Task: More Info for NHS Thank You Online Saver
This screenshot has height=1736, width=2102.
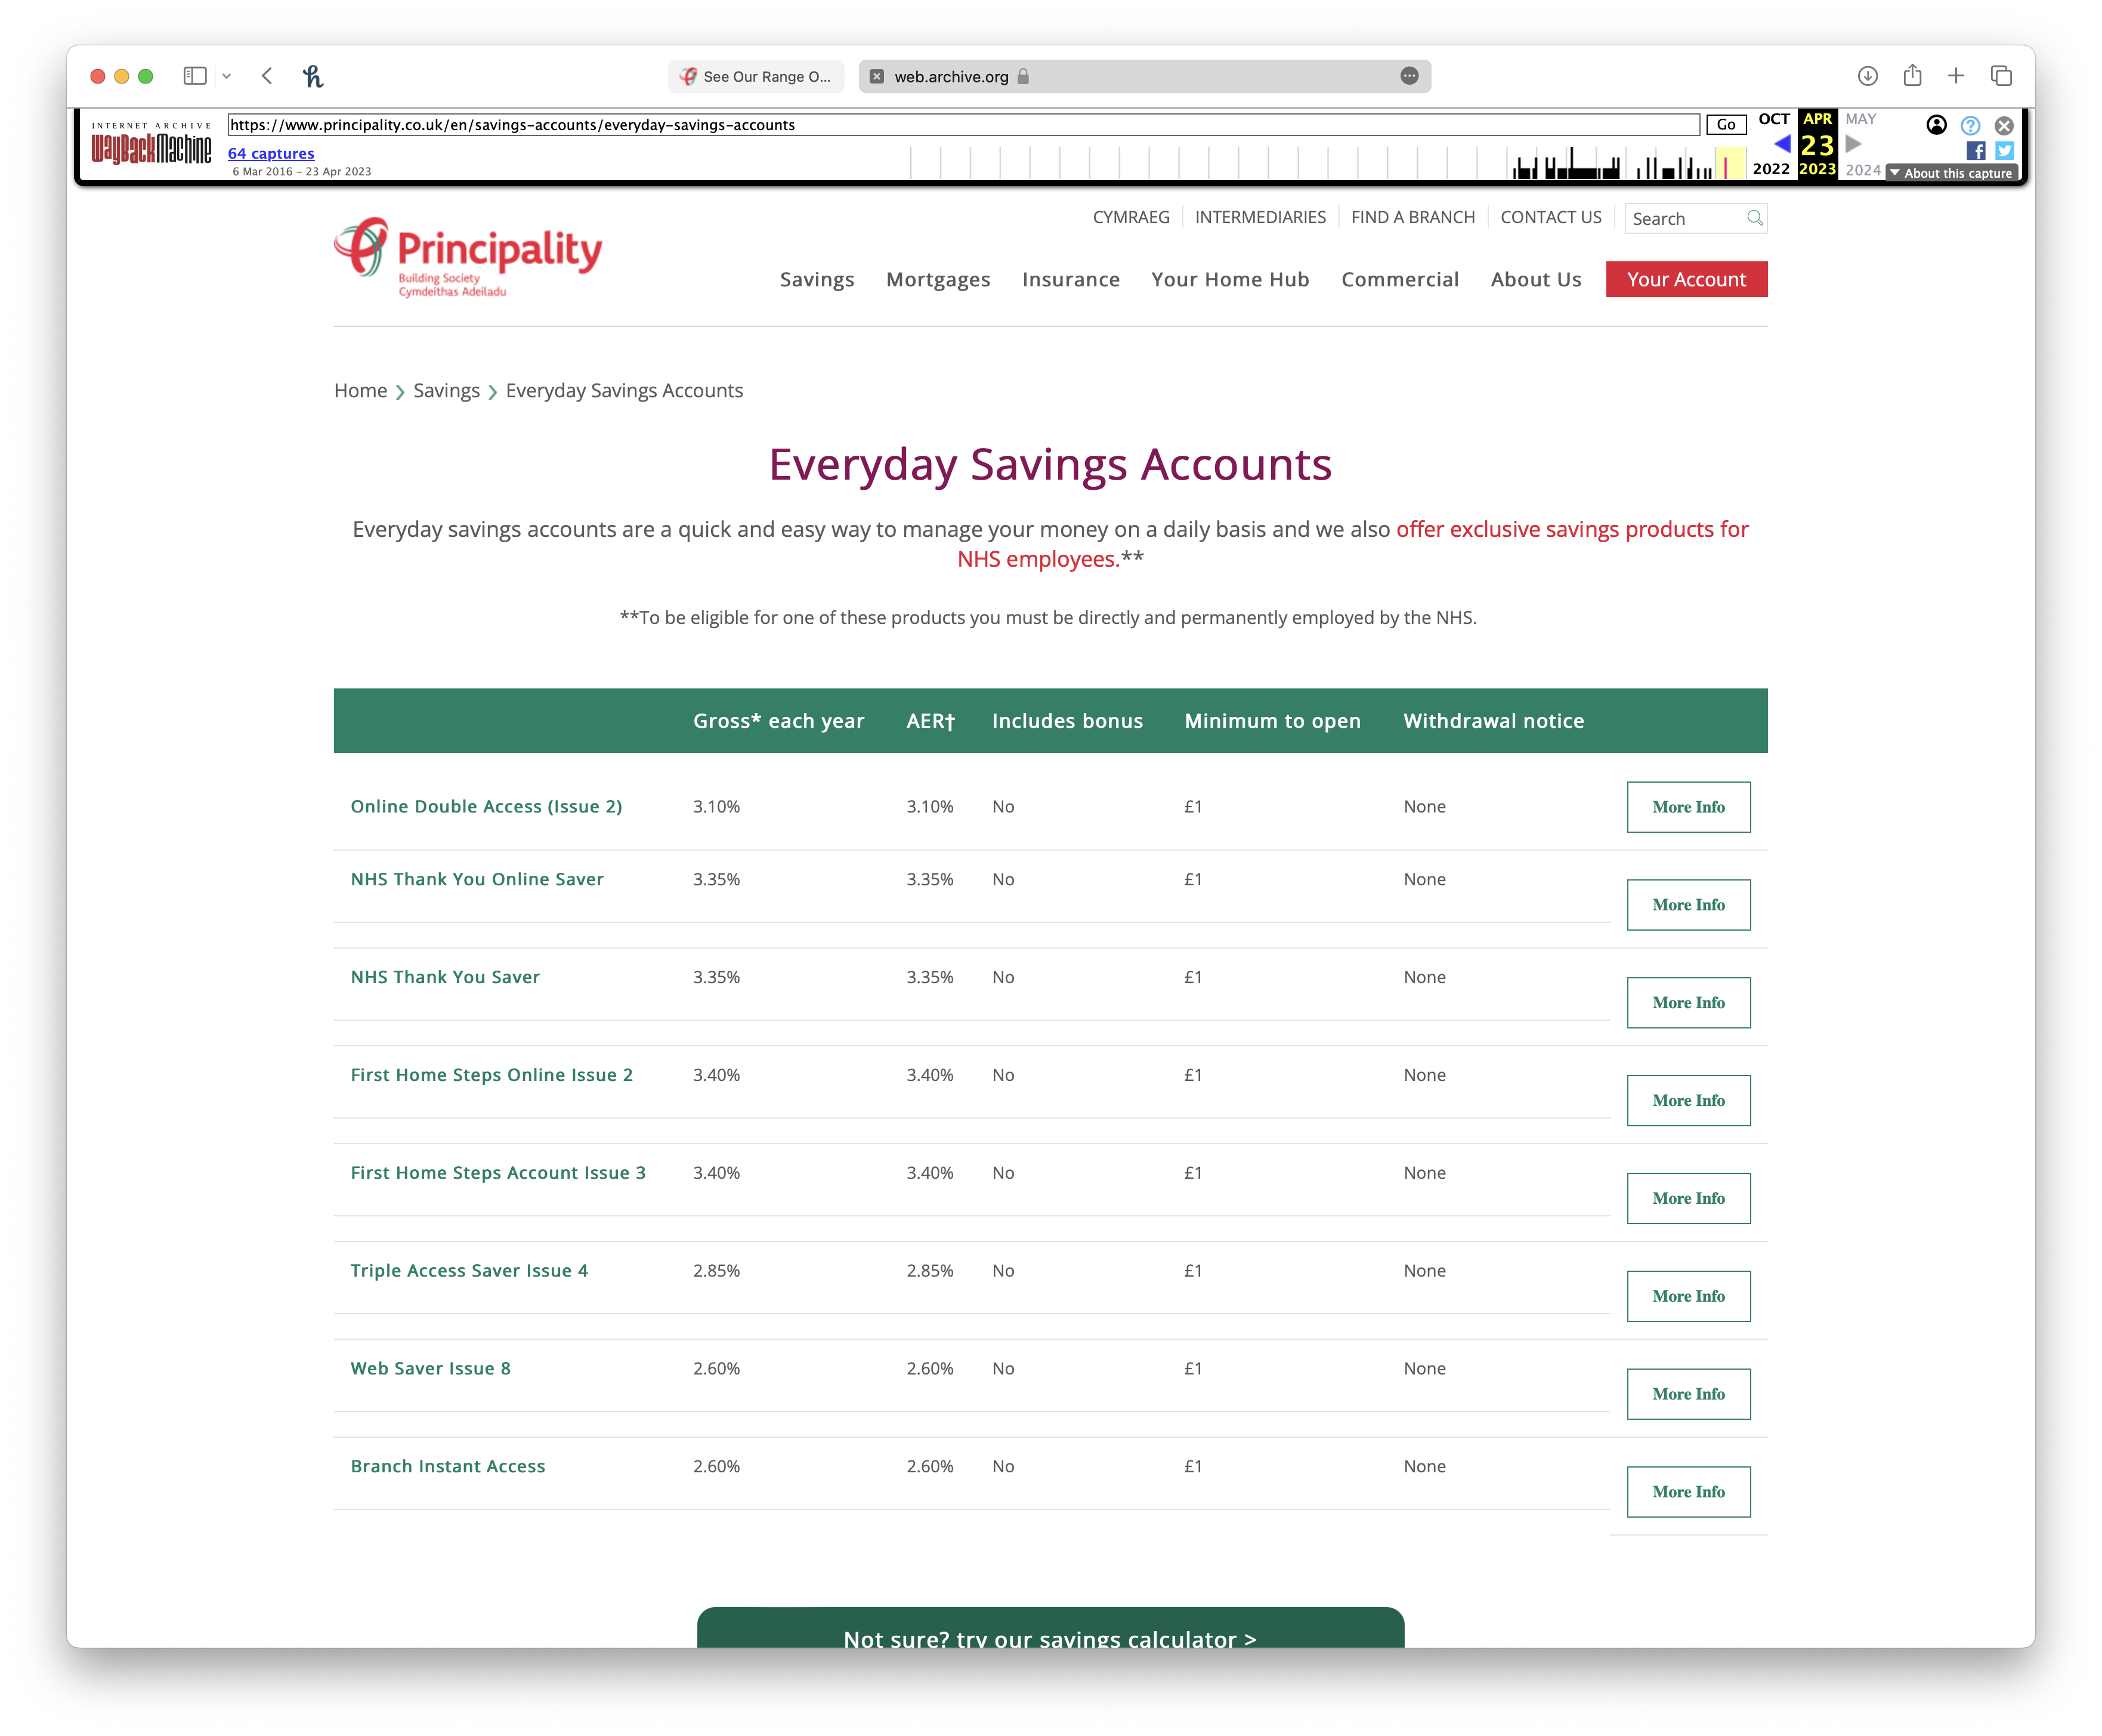Action: 1688,905
